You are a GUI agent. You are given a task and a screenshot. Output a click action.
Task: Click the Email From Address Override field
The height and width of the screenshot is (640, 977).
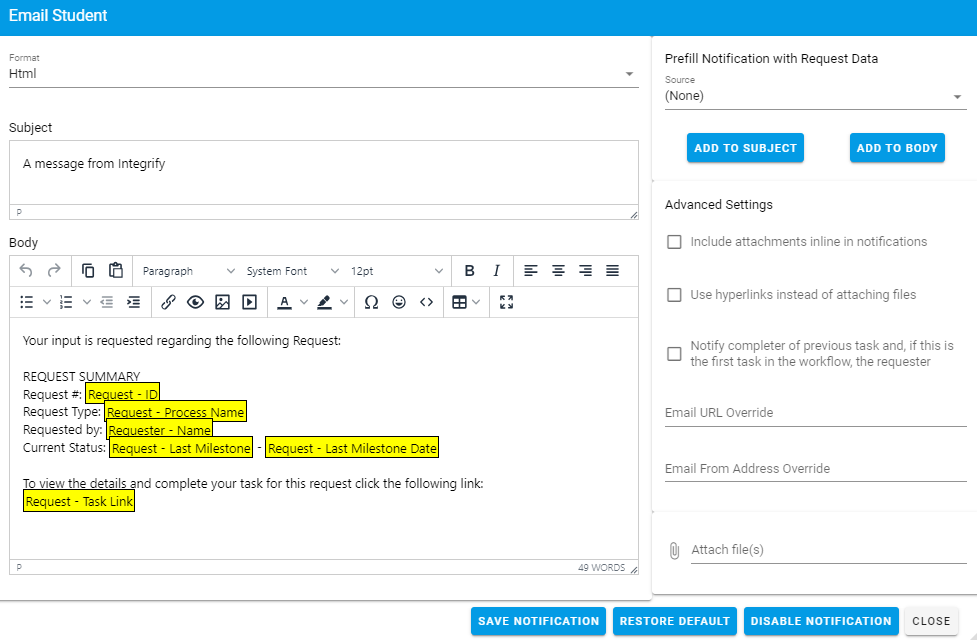(x=815, y=469)
